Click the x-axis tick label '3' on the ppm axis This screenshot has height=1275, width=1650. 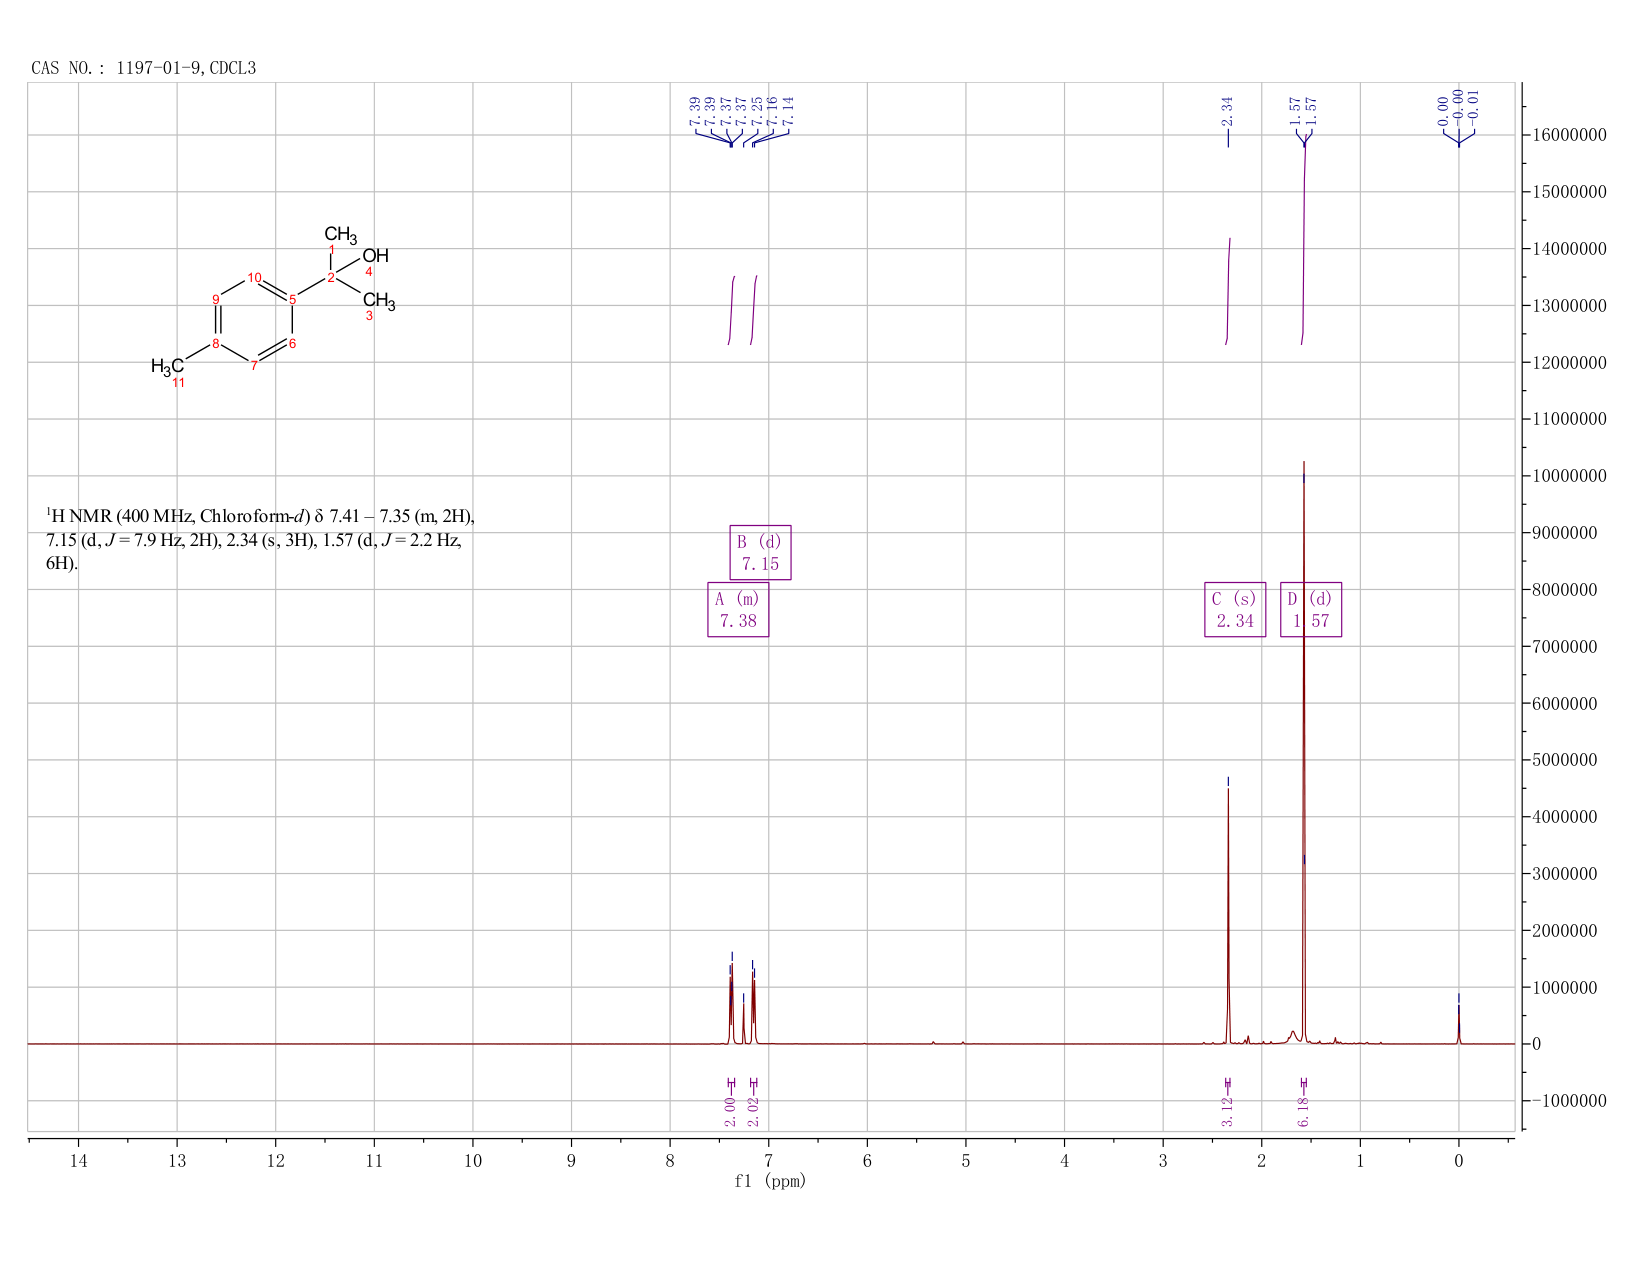click(1163, 1161)
